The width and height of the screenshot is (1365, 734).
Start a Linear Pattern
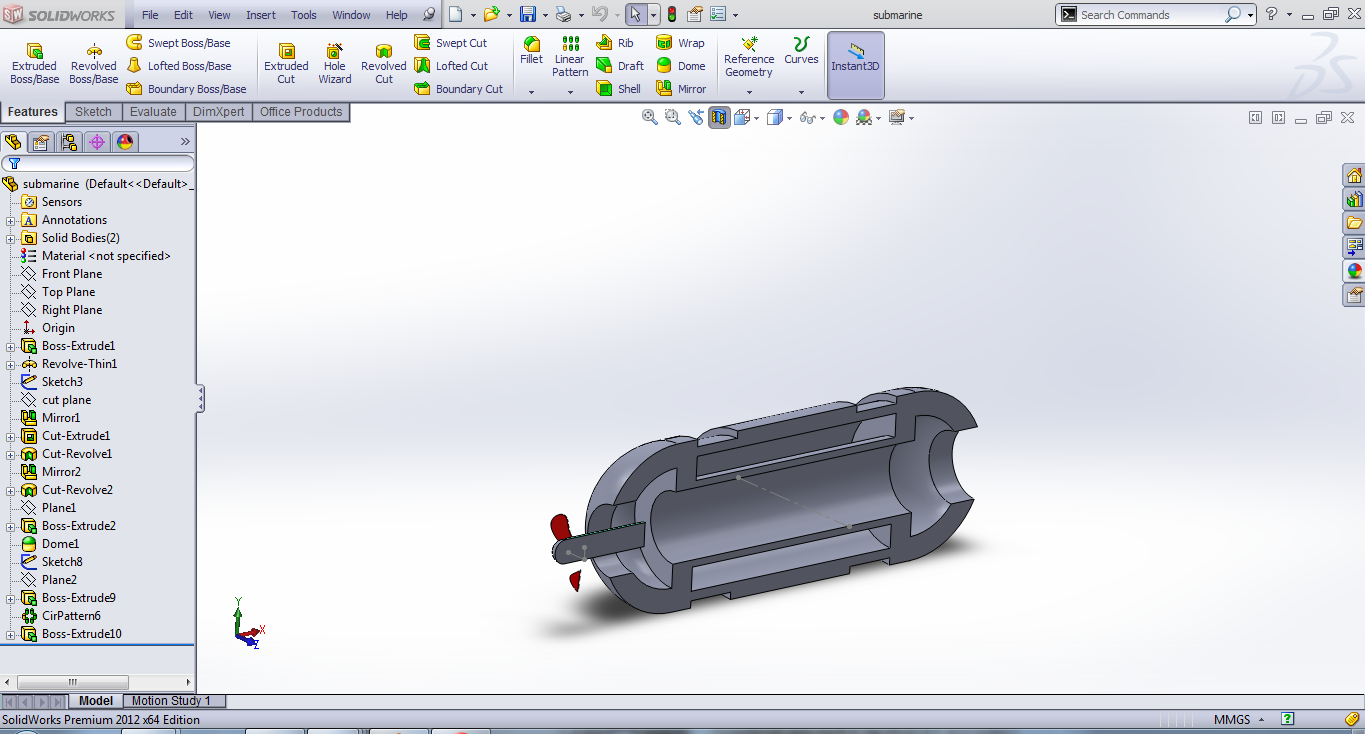[x=570, y=57]
